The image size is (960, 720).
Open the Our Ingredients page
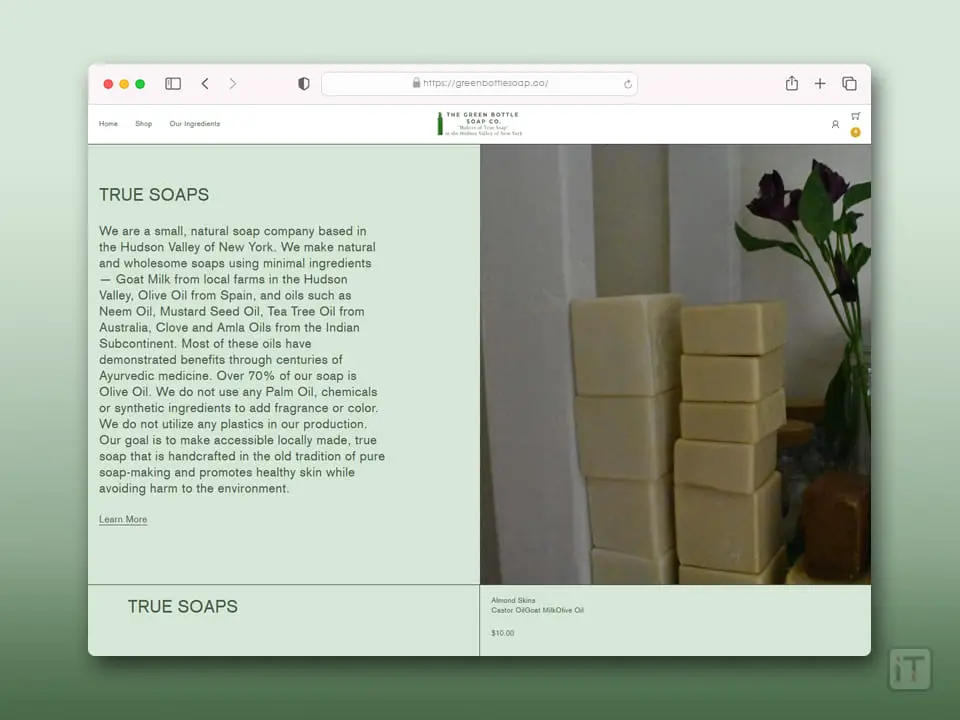click(195, 124)
